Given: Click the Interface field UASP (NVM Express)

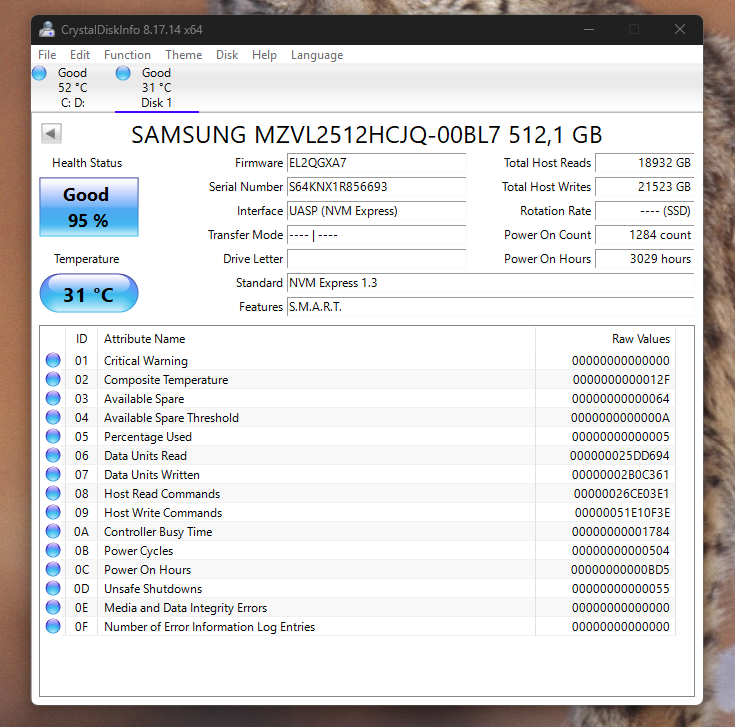Looking at the screenshot, I should [376, 211].
